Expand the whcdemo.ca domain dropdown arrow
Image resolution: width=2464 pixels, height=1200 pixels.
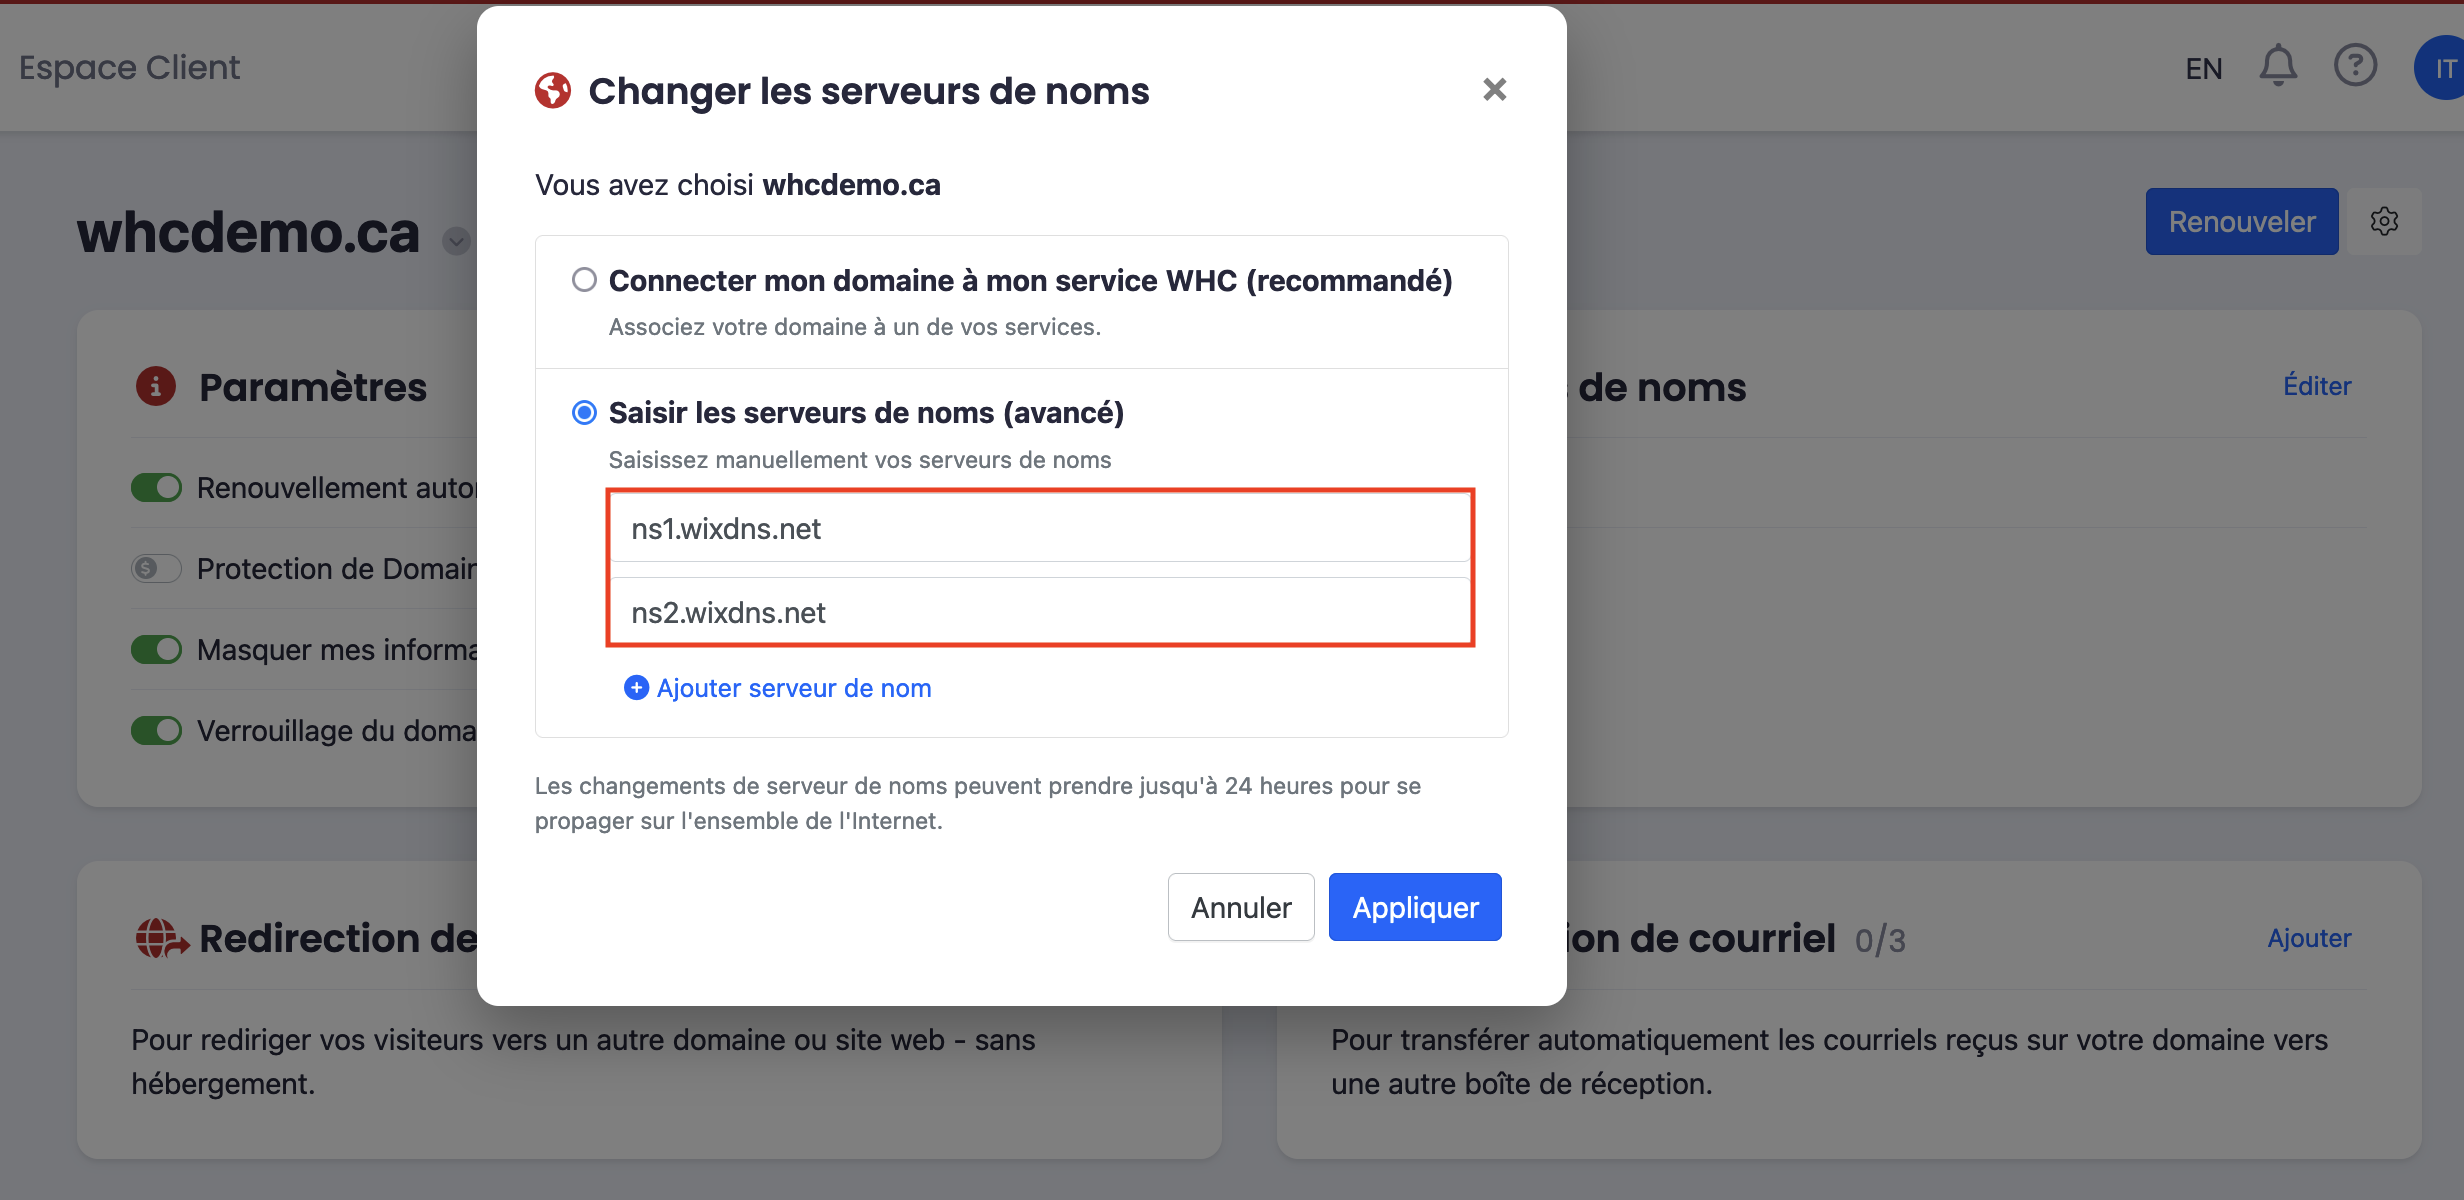coord(456,241)
